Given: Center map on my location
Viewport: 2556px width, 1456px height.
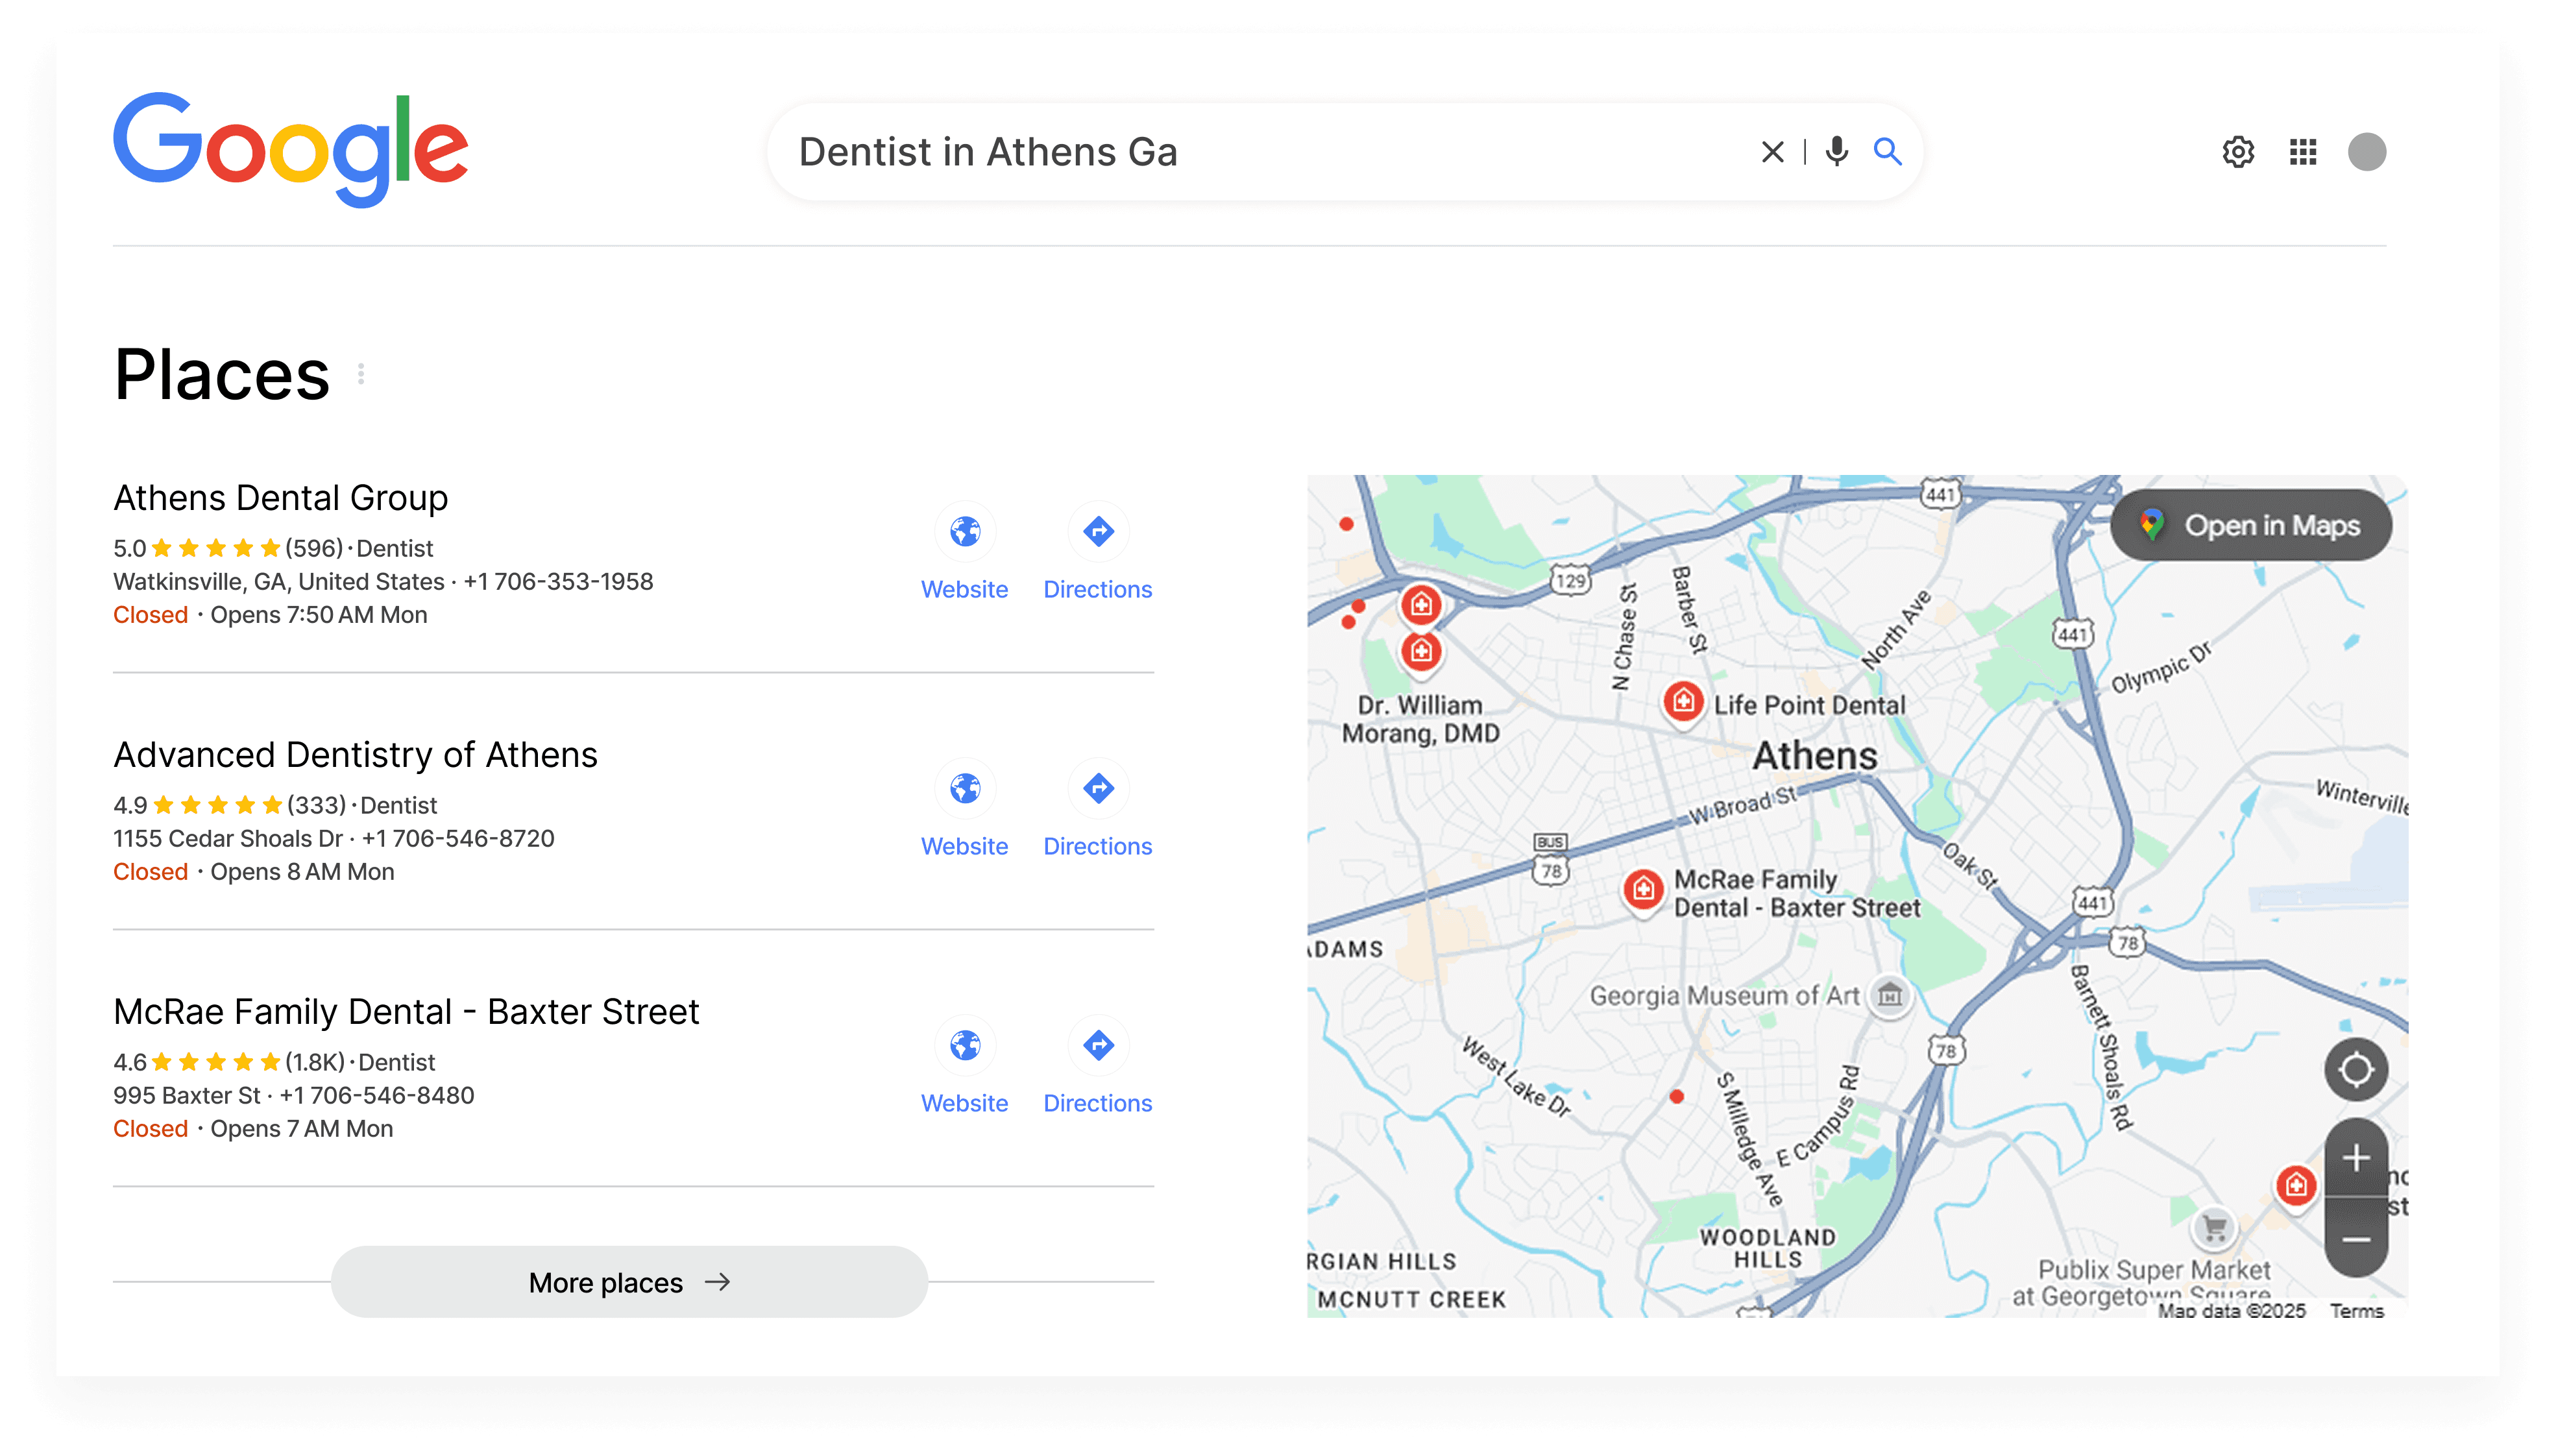Looking at the screenshot, I should point(2356,1070).
